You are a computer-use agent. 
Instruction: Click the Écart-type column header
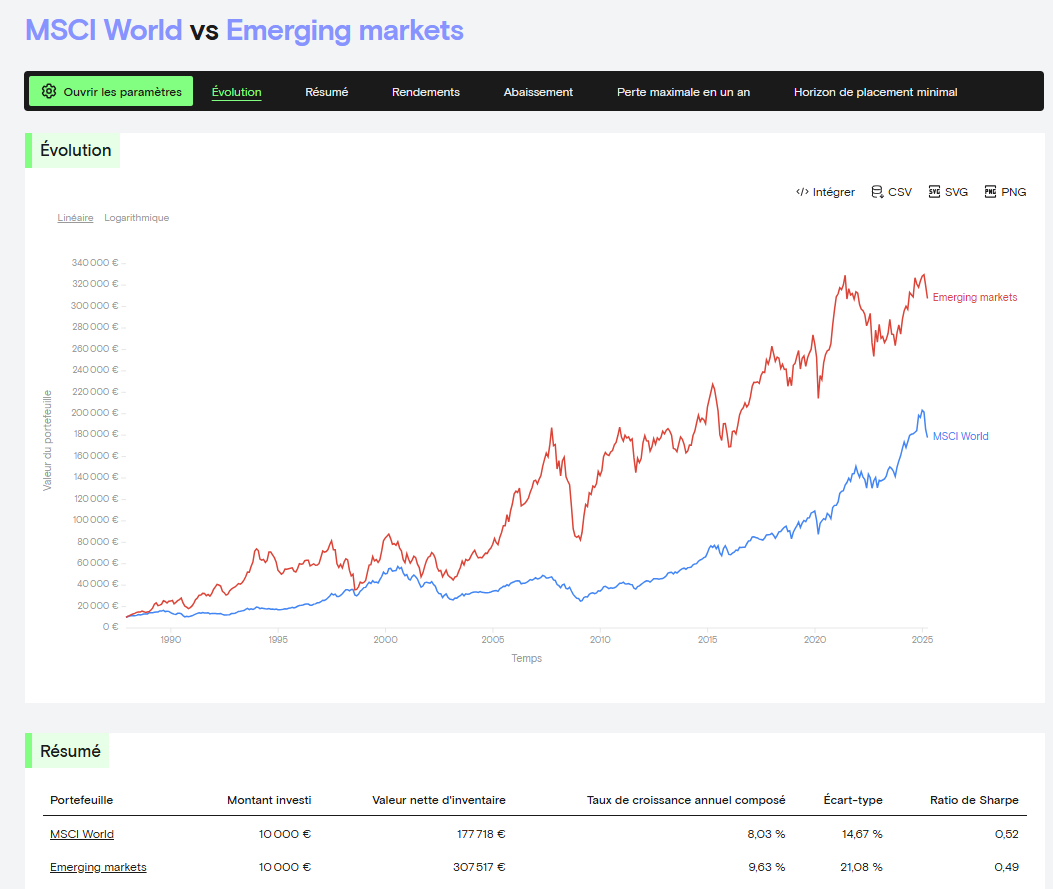coord(853,800)
